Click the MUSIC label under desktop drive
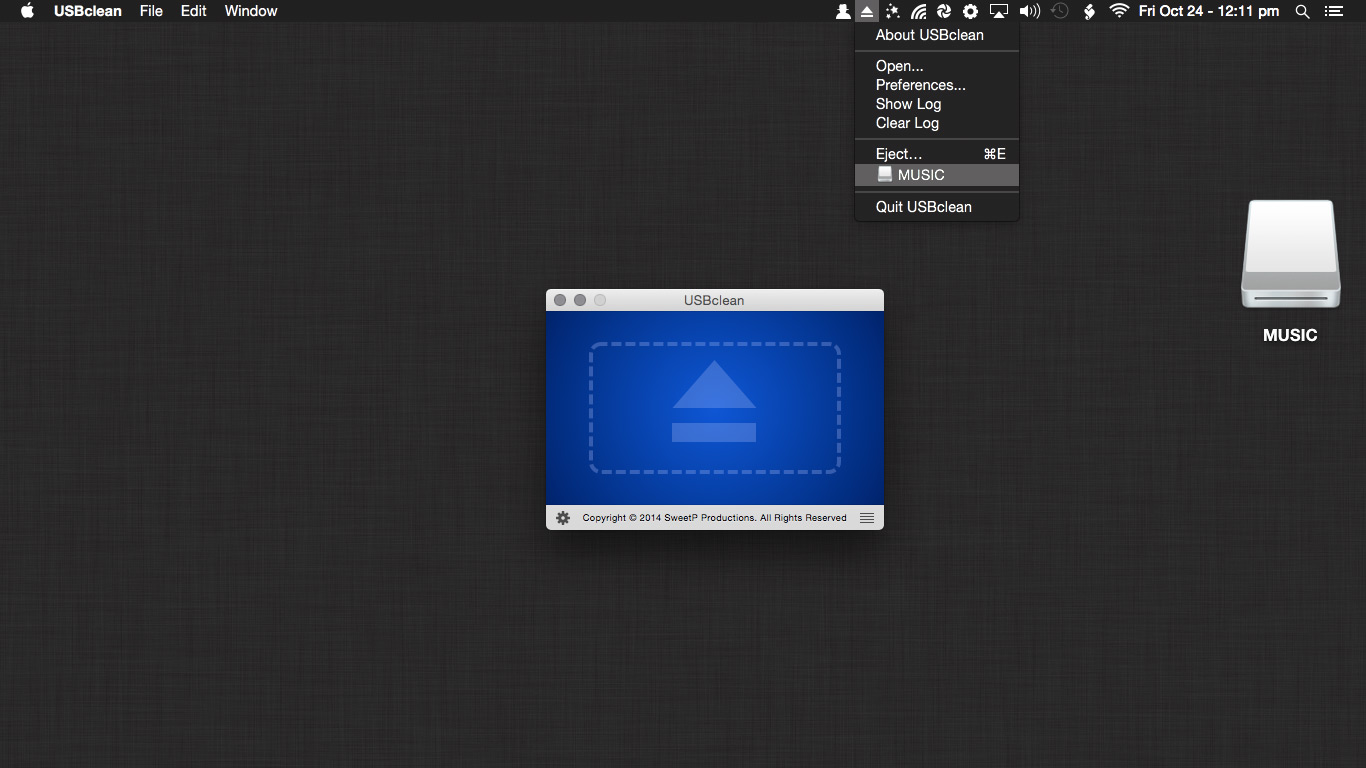This screenshot has height=768, width=1366. coord(1290,335)
